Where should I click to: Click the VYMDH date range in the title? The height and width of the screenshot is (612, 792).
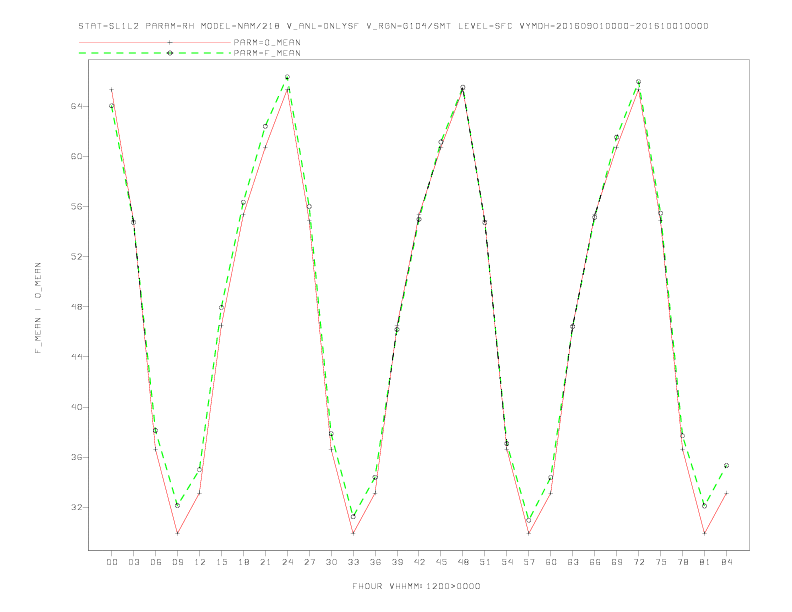point(614,26)
